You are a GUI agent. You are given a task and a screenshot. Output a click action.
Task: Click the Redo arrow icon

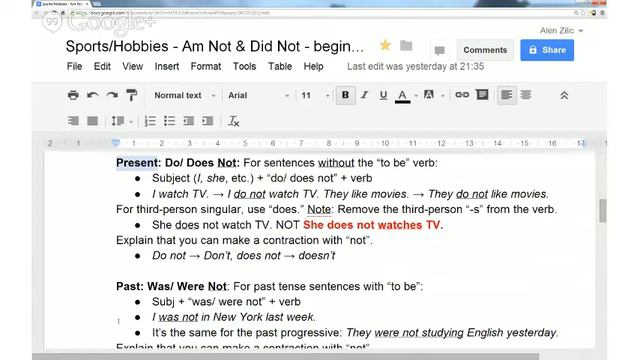coord(112,95)
